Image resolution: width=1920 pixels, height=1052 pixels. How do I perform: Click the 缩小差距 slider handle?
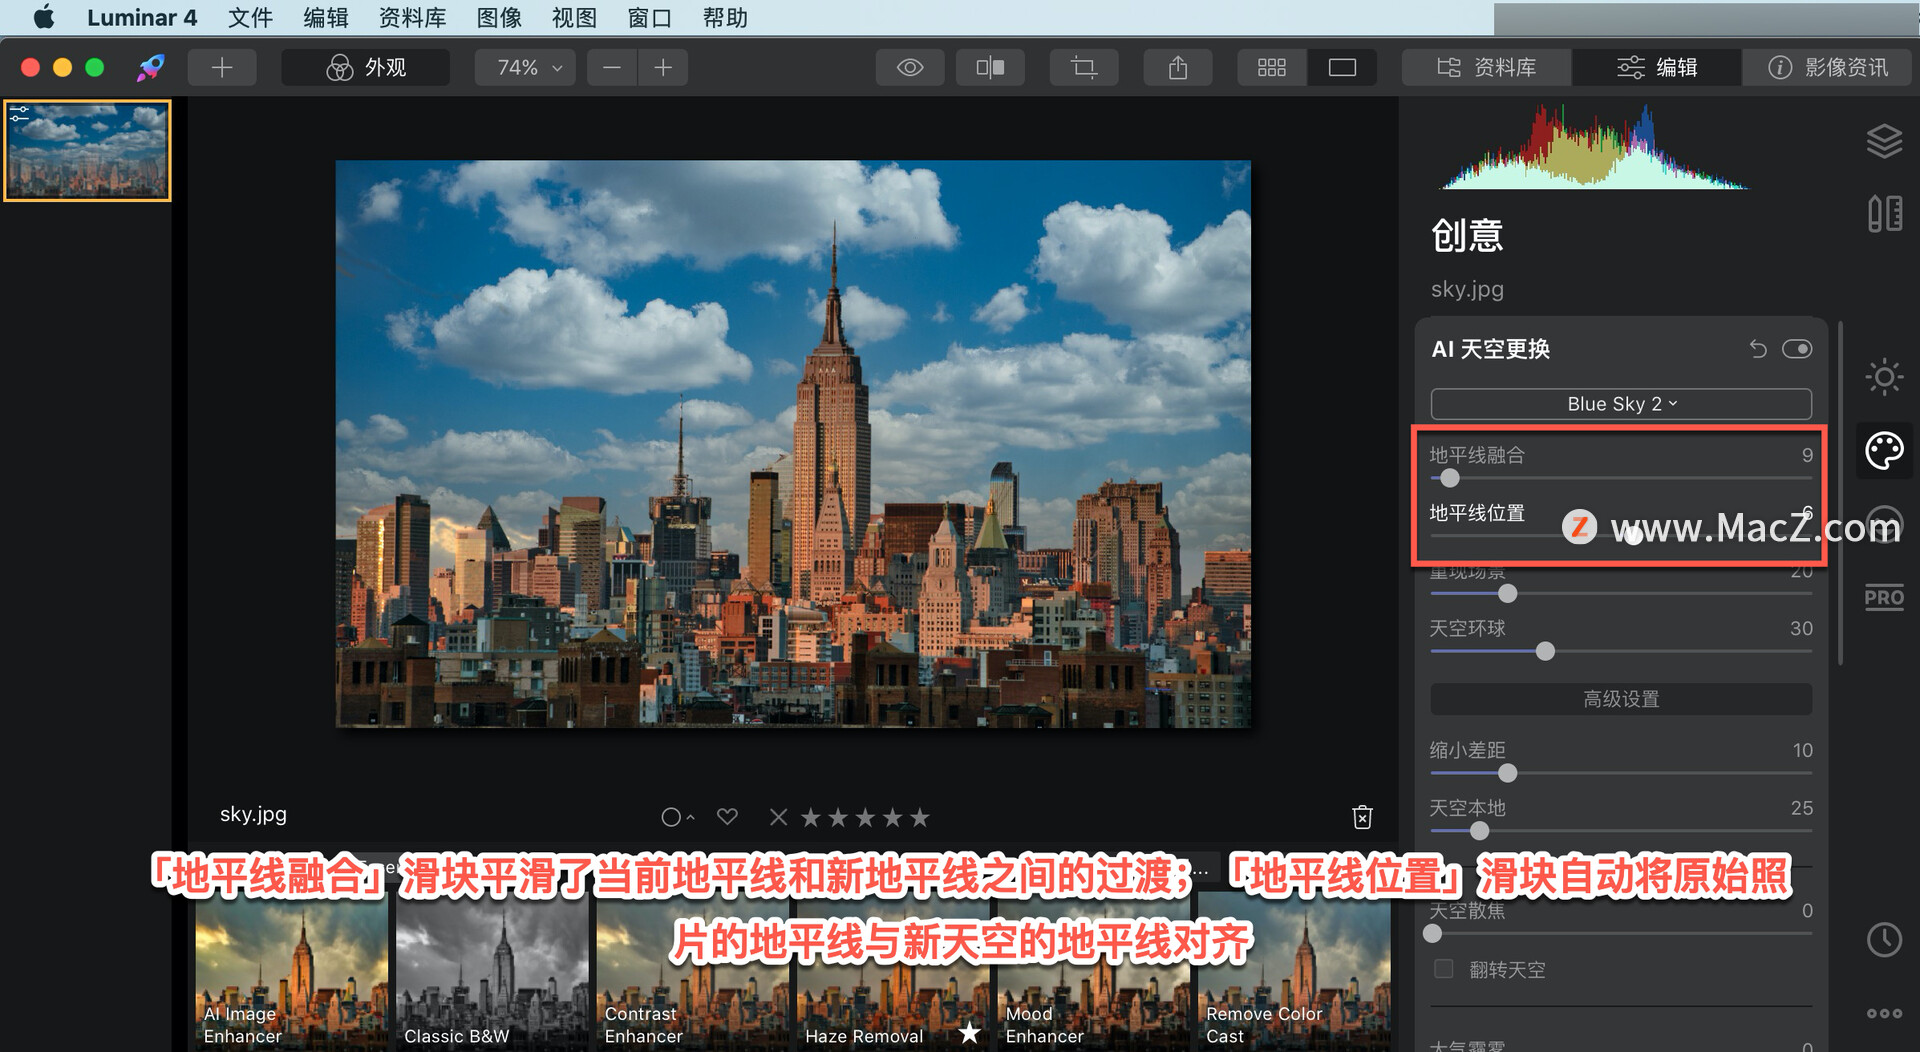[1508, 773]
